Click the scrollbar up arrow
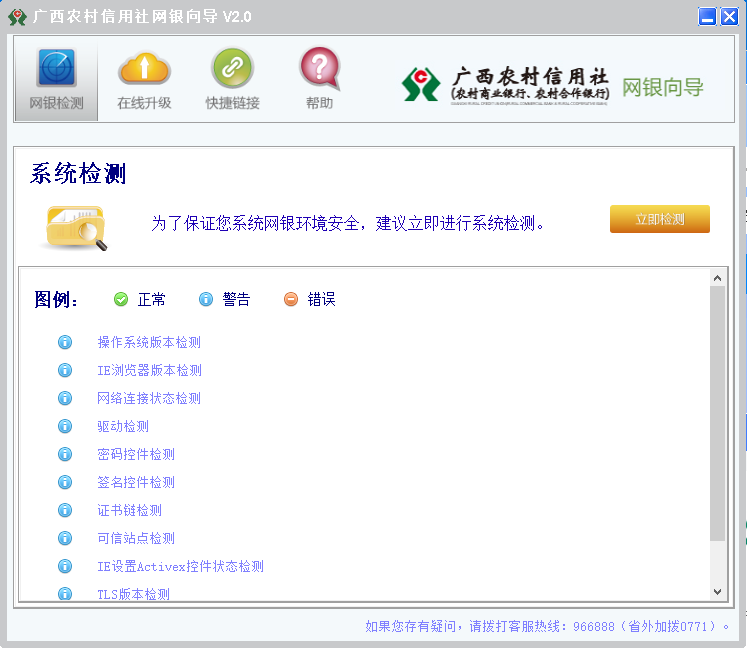Viewport: 747px width, 649px height. point(717,278)
